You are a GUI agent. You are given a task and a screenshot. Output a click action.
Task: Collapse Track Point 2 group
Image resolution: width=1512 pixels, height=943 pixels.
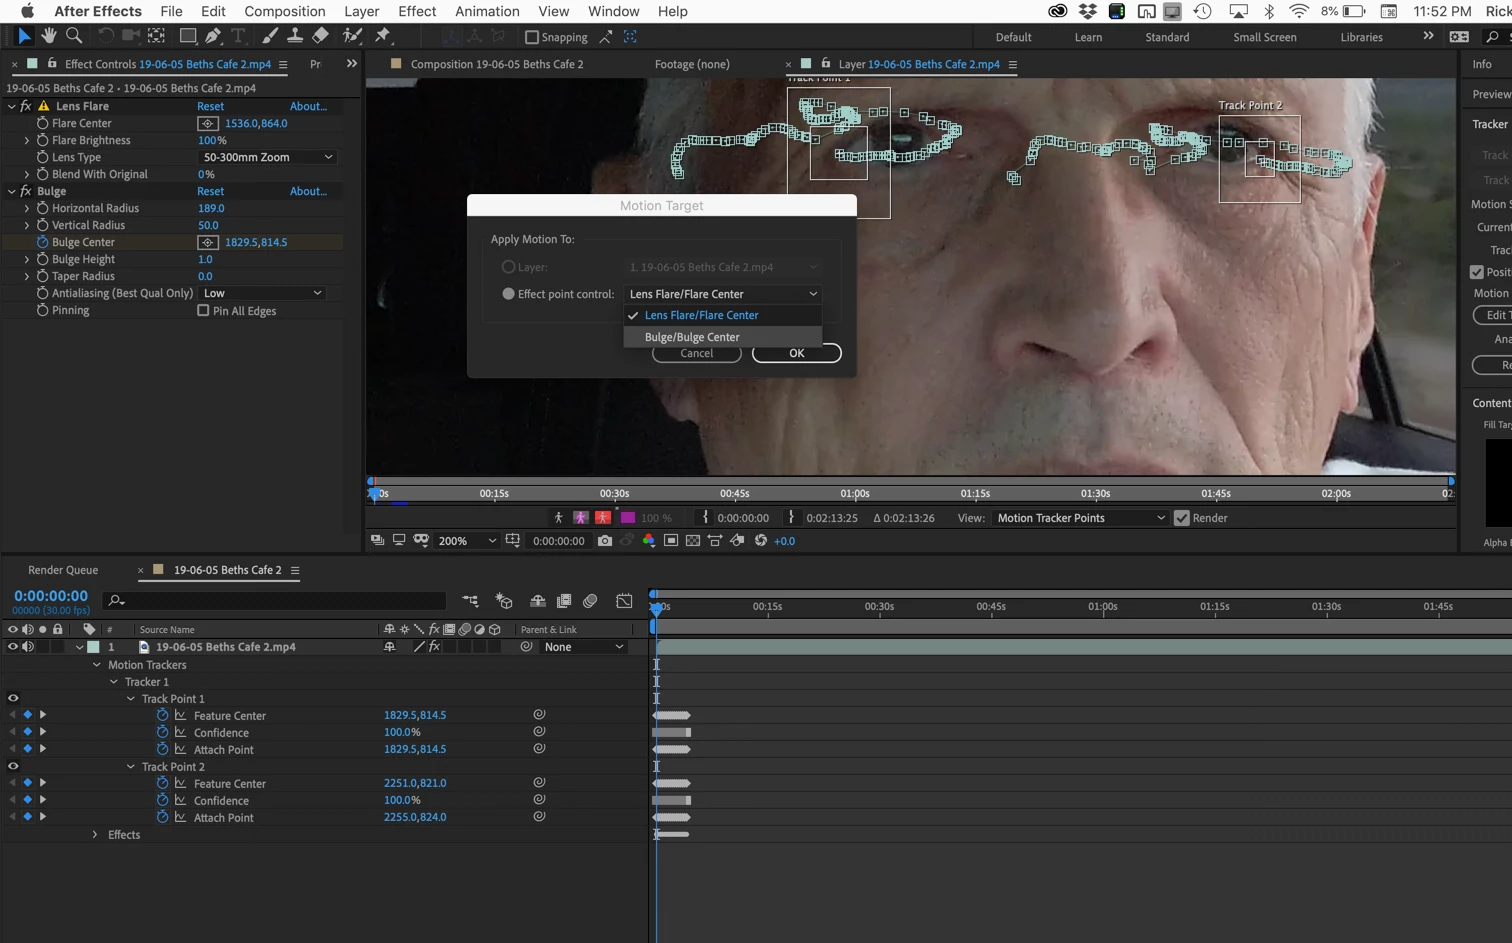tap(130, 767)
